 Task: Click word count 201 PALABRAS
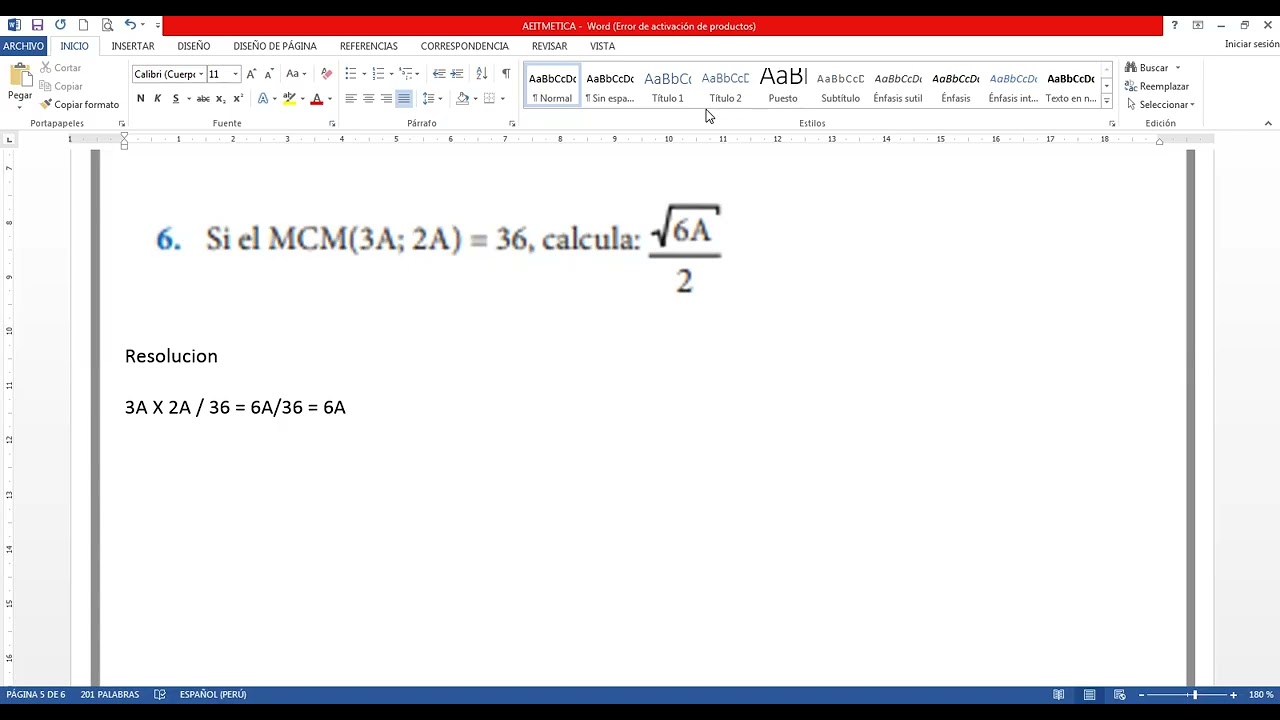click(x=110, y=695)
